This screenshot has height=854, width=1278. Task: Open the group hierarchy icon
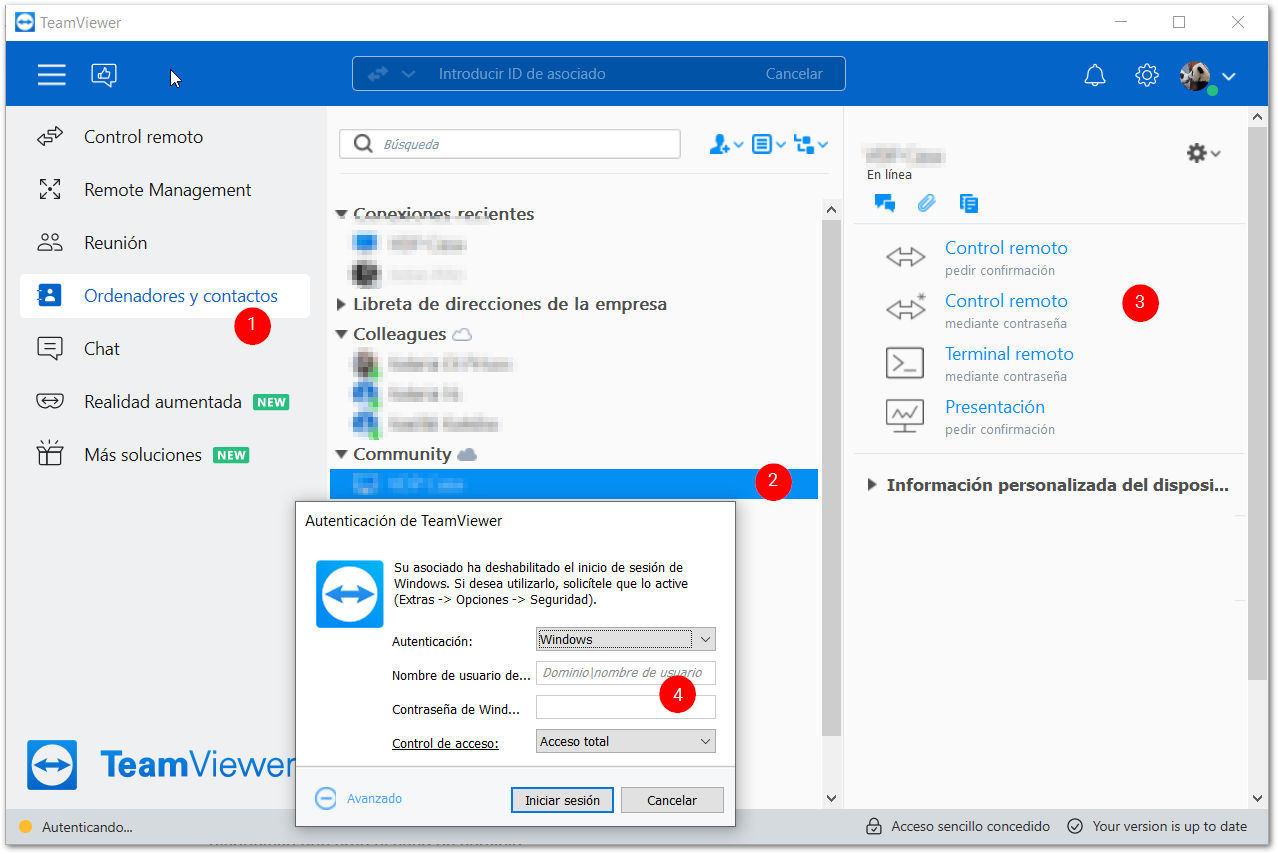pos(805,145)
